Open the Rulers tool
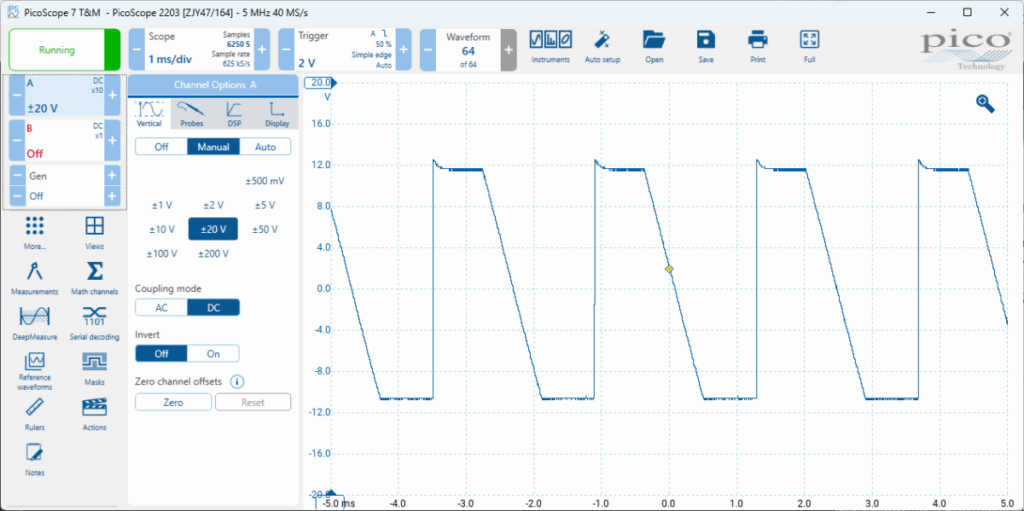Image resolution: width=1024 pixels, height=511 pixels. [35, 411]
